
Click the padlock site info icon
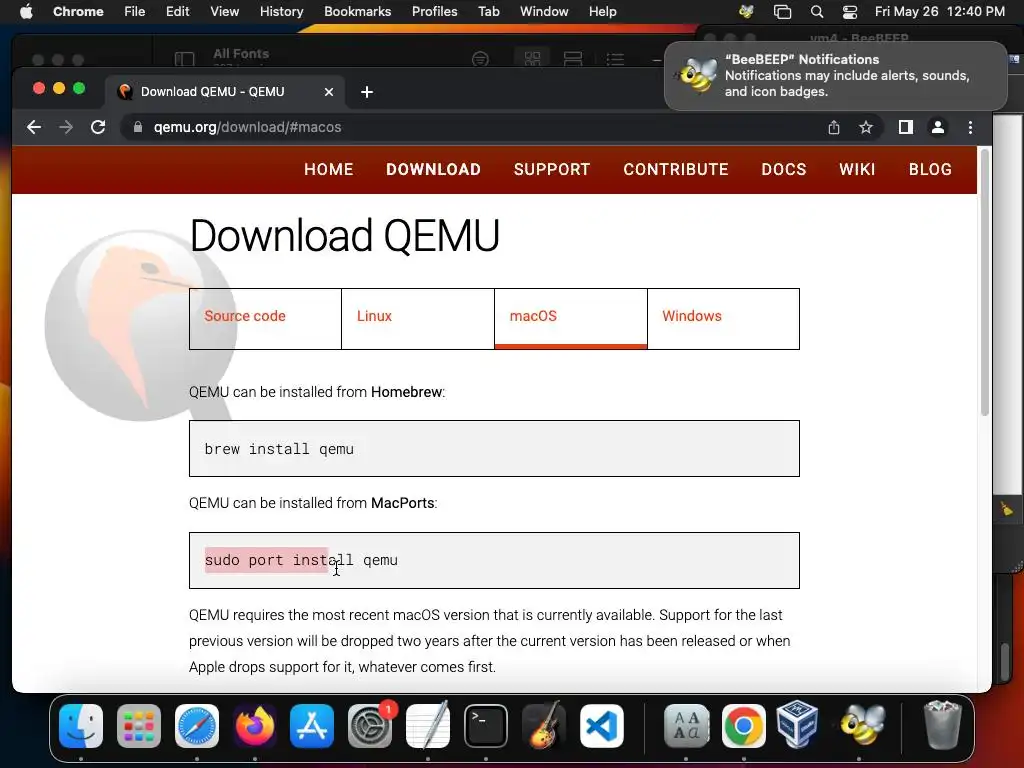click(138, 127)
